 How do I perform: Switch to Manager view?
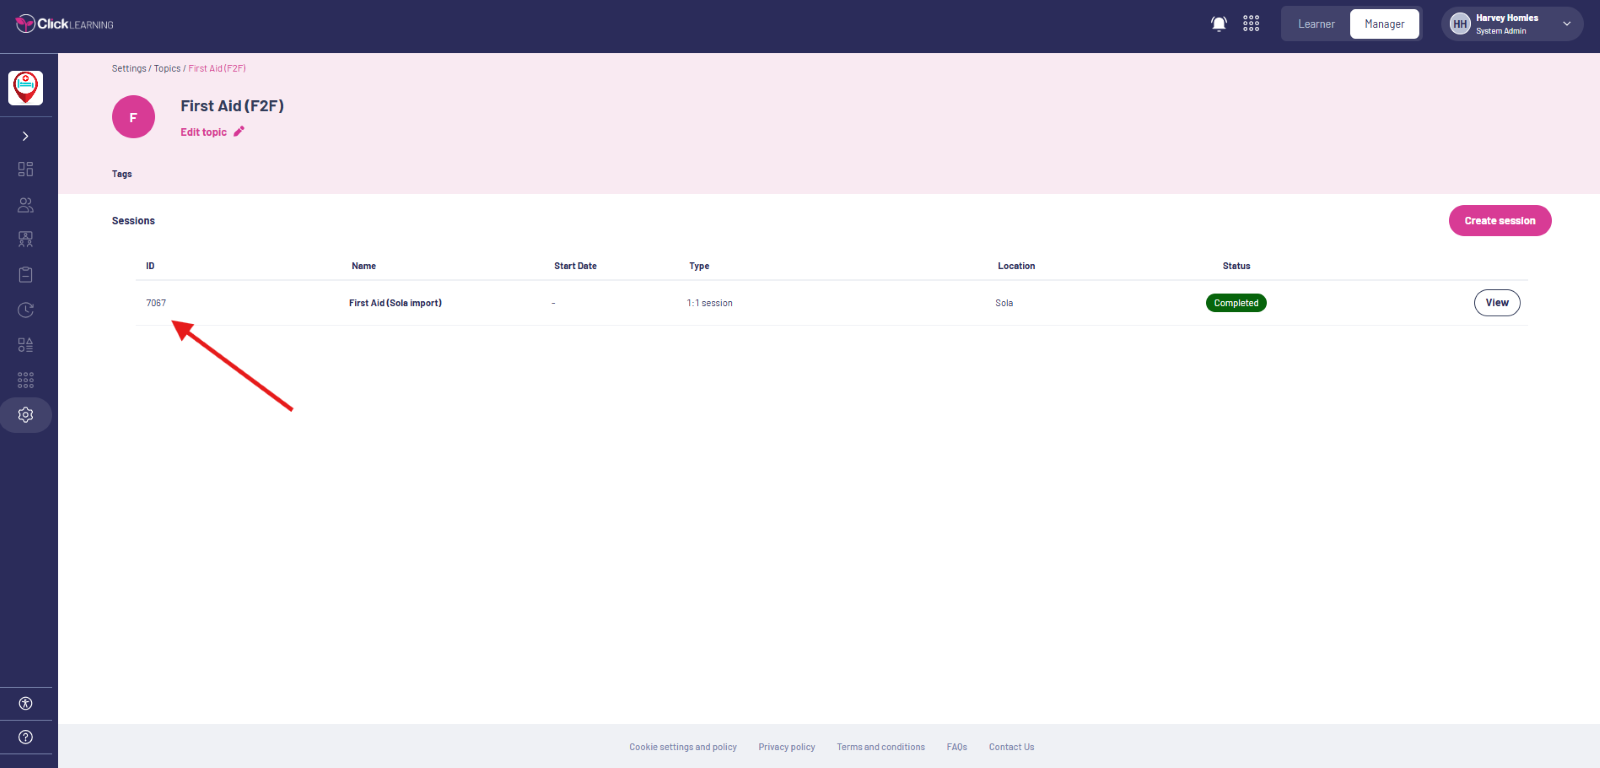click(x=1384, y=24)
